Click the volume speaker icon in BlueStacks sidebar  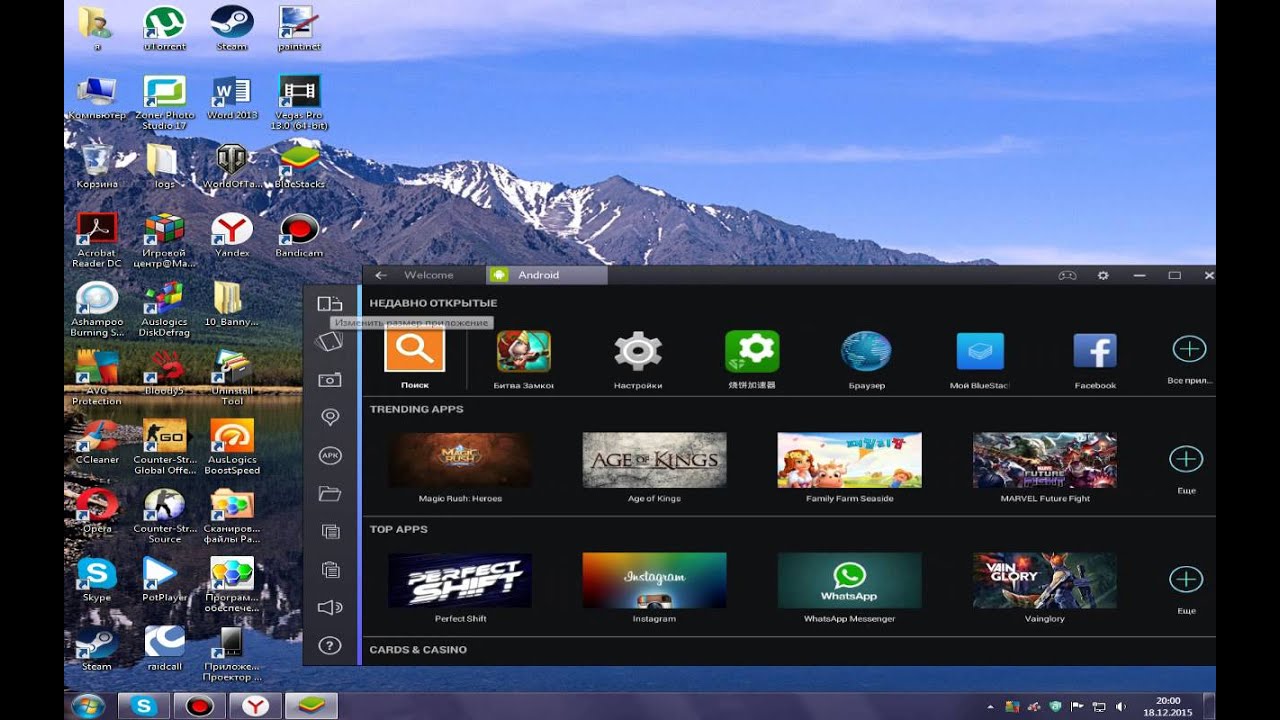(x=330, y=607)
